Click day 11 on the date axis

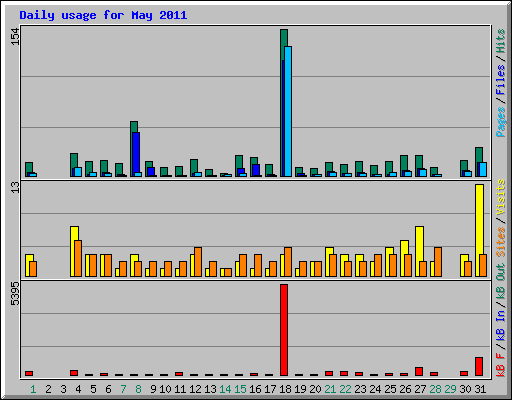click(x=180, y=389)
